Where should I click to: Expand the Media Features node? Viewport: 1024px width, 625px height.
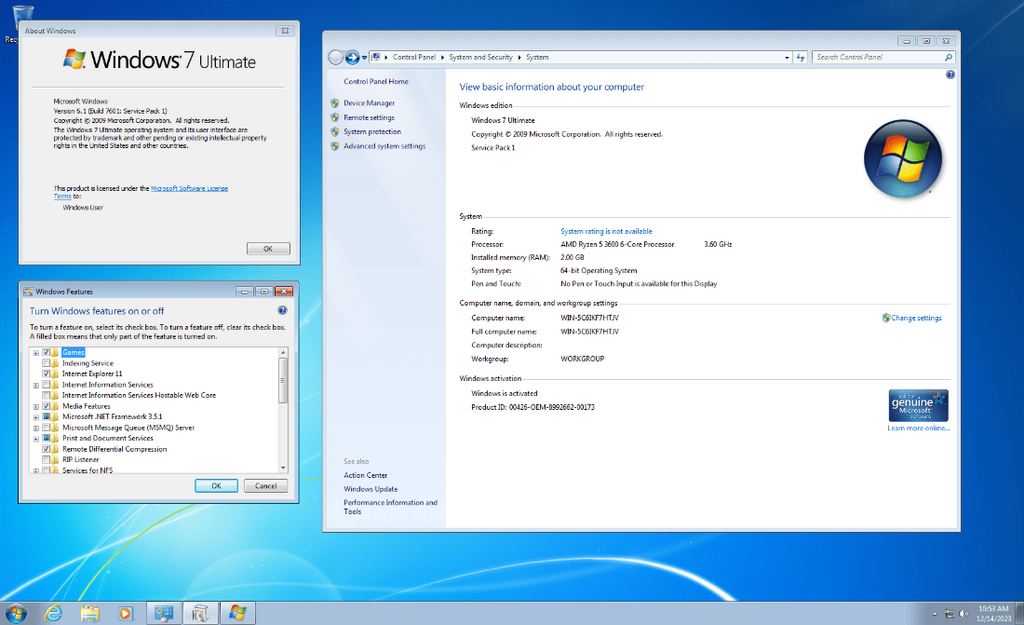[x=37, y=406]
